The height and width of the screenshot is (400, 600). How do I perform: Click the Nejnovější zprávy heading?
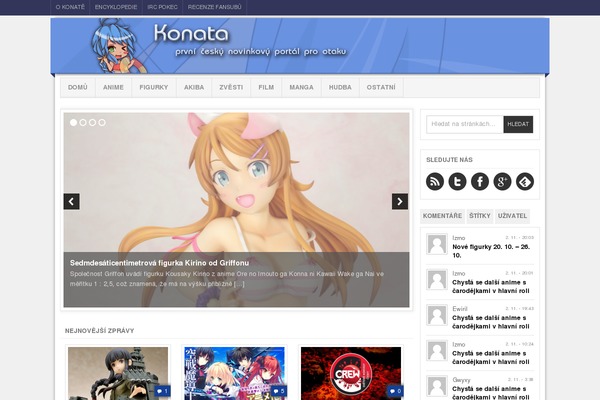coord(99,331)
